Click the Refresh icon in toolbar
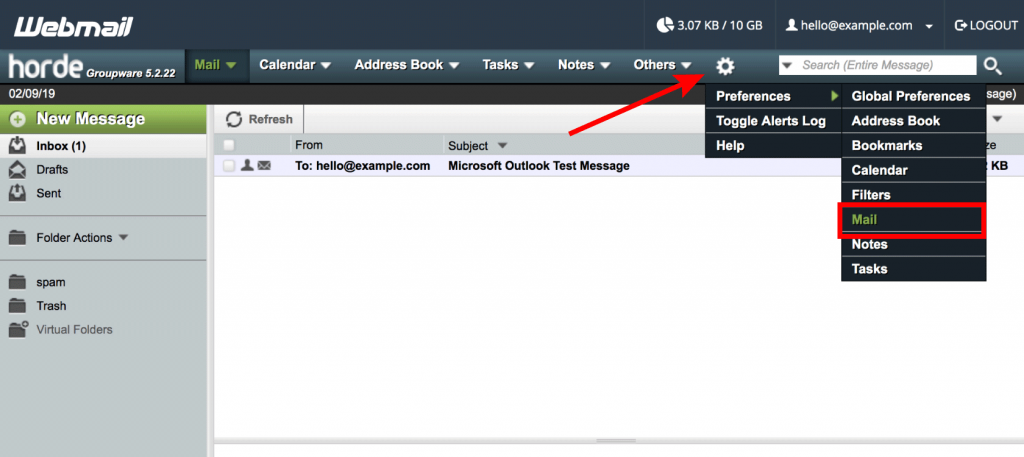 click(234, 120)
